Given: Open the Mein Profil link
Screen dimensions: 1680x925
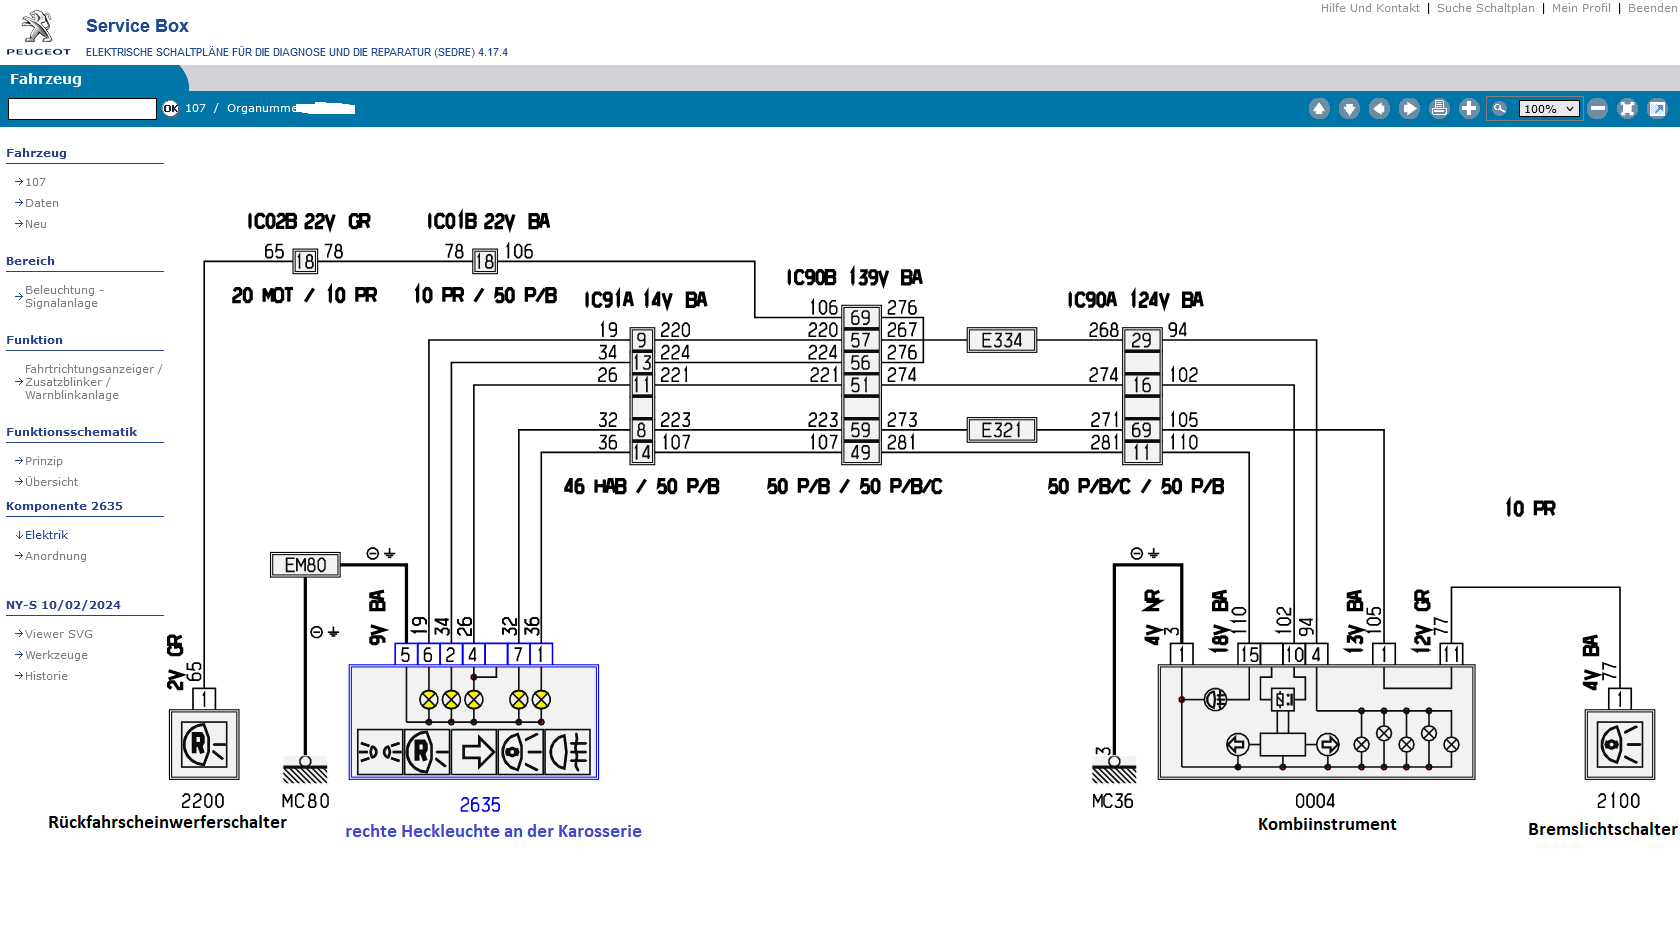Looking at the screenshot, I should [x=1580, y=8].
